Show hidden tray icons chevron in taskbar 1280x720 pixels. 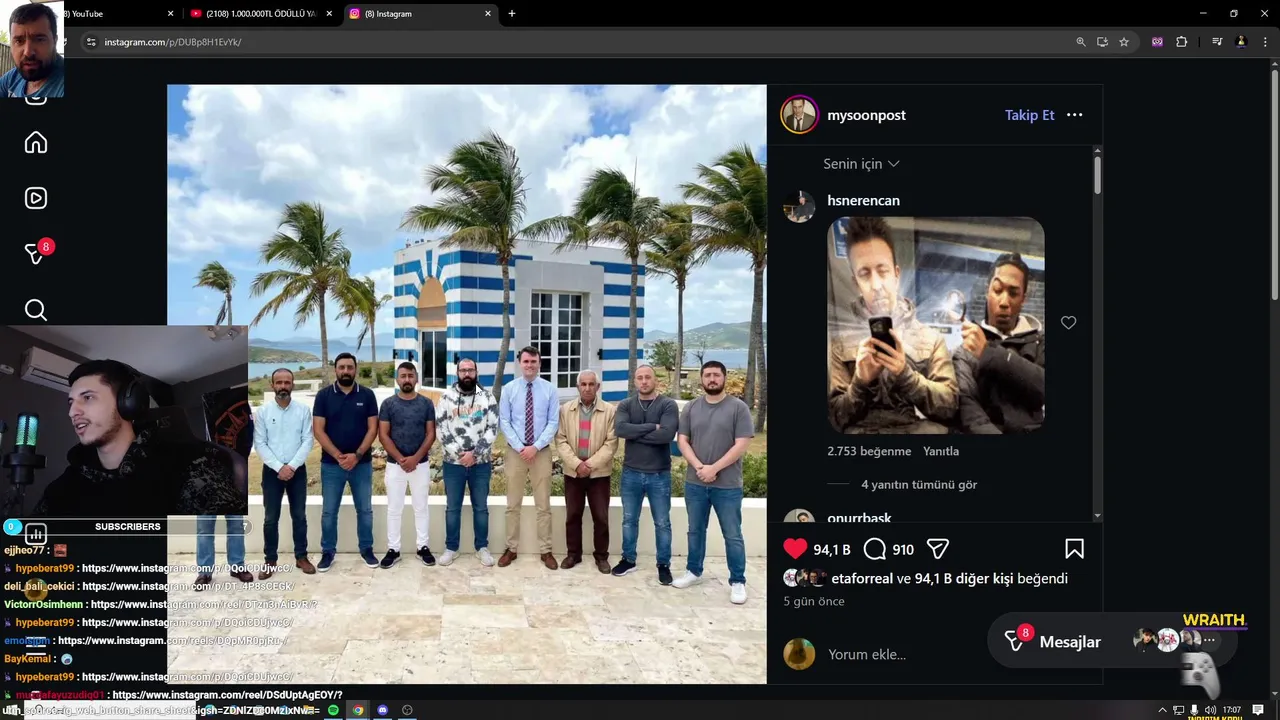(x=1149, y=710)
